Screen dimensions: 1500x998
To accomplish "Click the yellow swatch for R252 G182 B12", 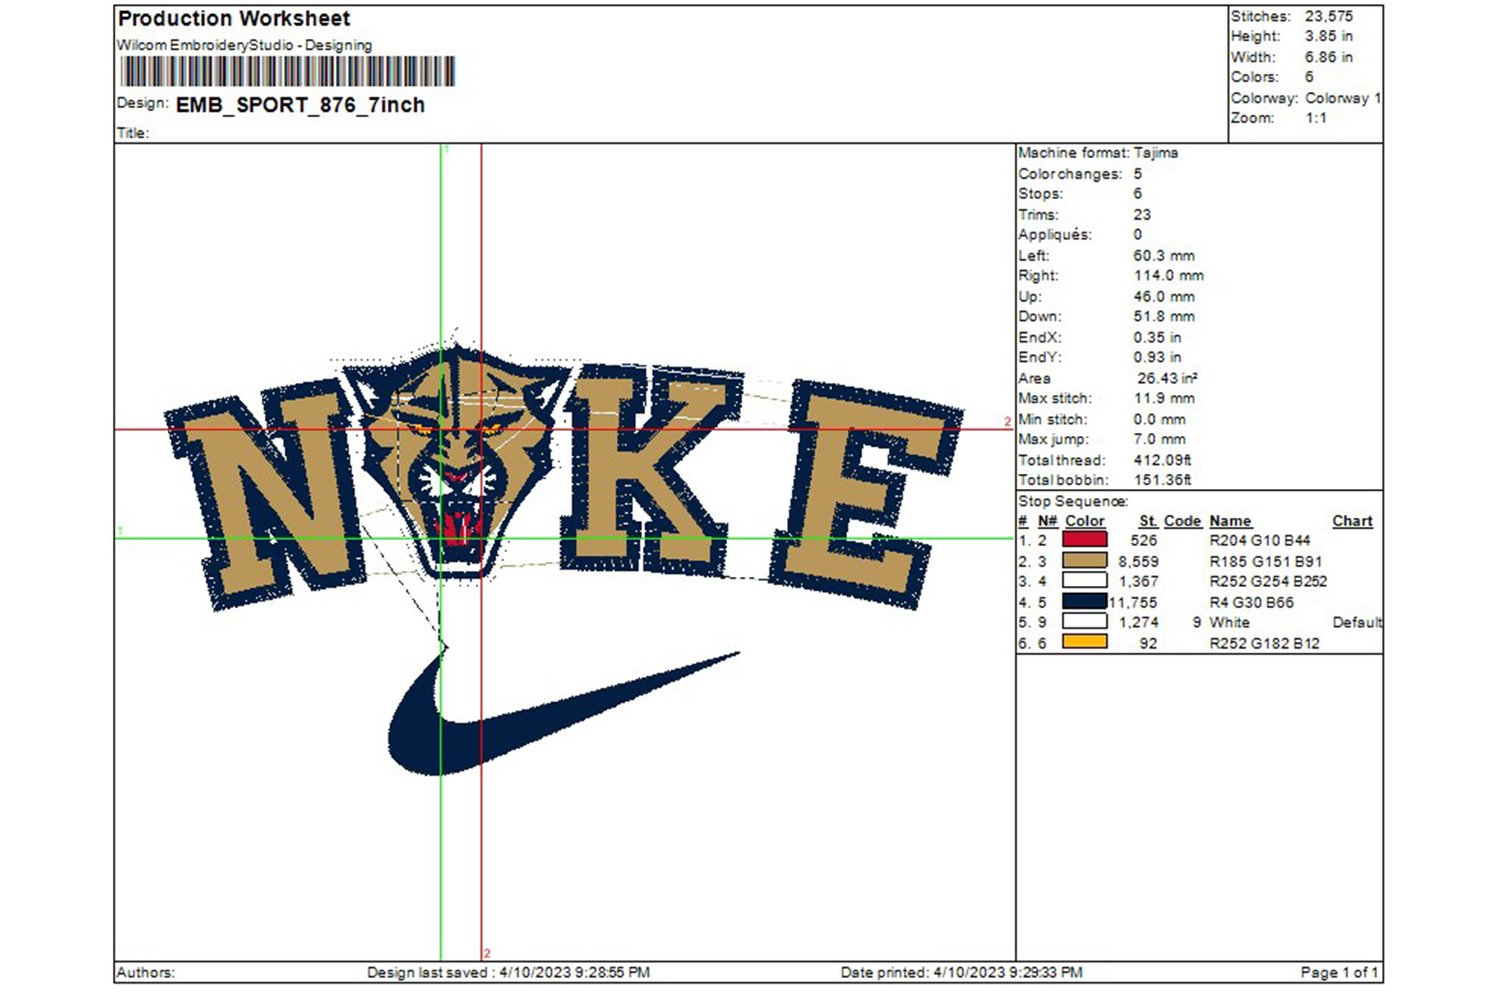I will 1084,643.
